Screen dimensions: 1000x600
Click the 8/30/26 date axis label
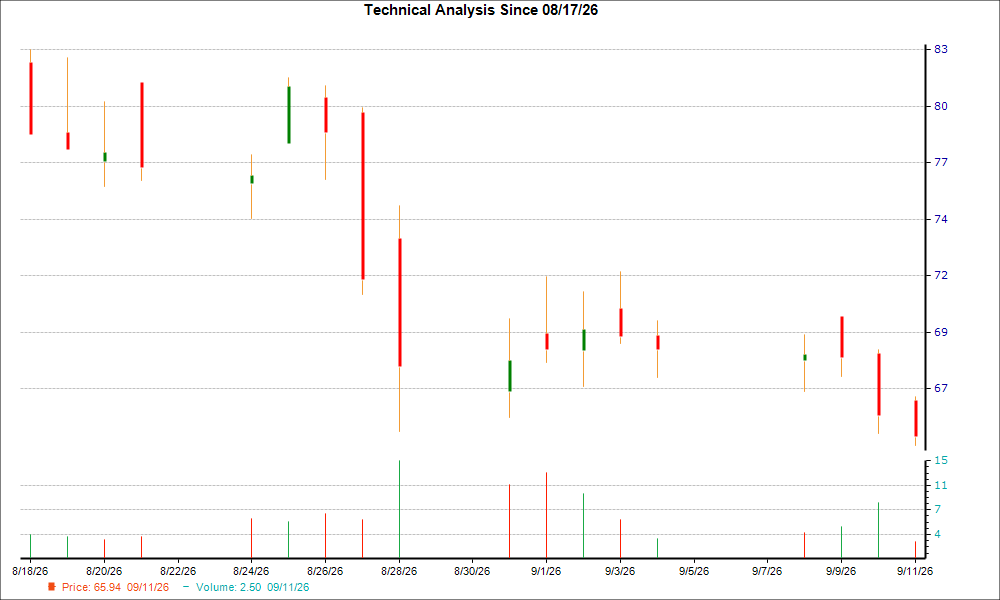point(473,571)
